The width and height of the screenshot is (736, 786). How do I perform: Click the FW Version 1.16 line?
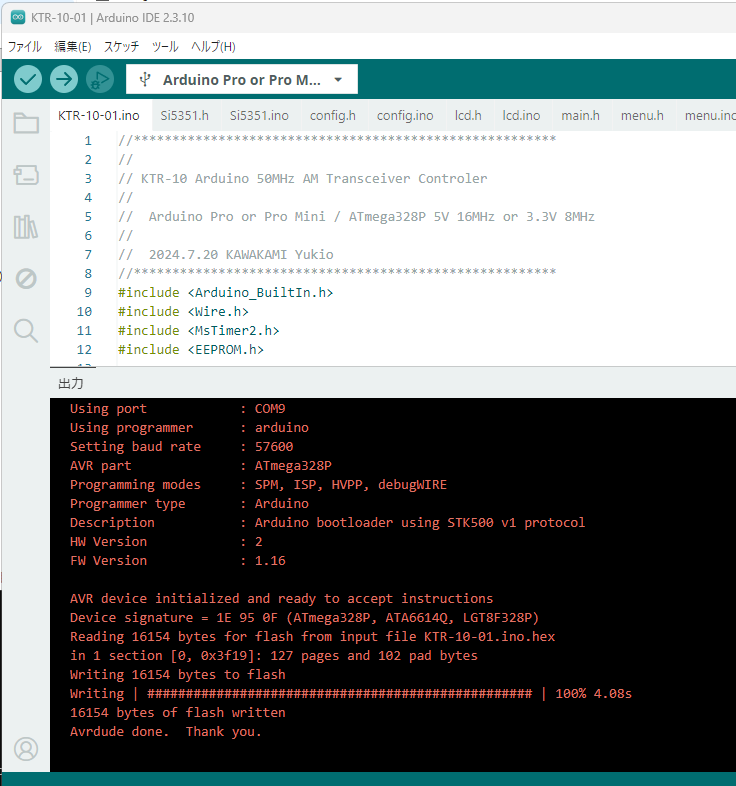[177, 560]
